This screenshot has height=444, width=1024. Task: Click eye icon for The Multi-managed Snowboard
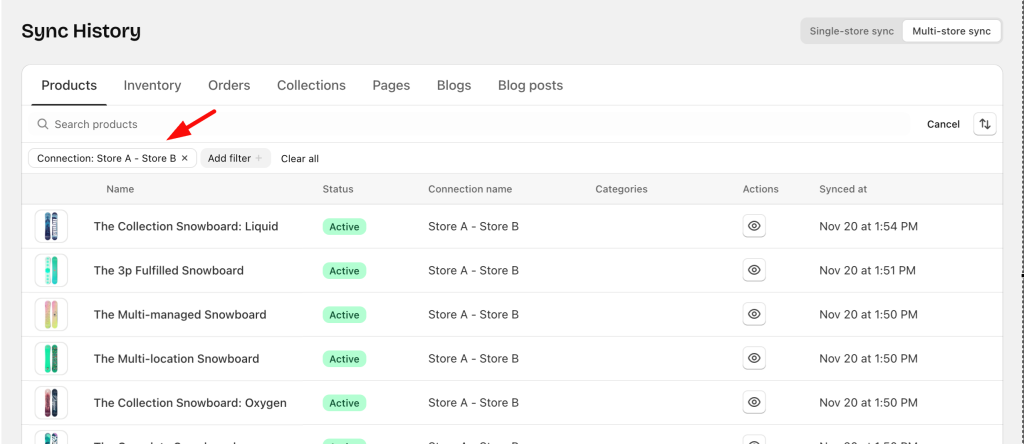coord(754,315)
